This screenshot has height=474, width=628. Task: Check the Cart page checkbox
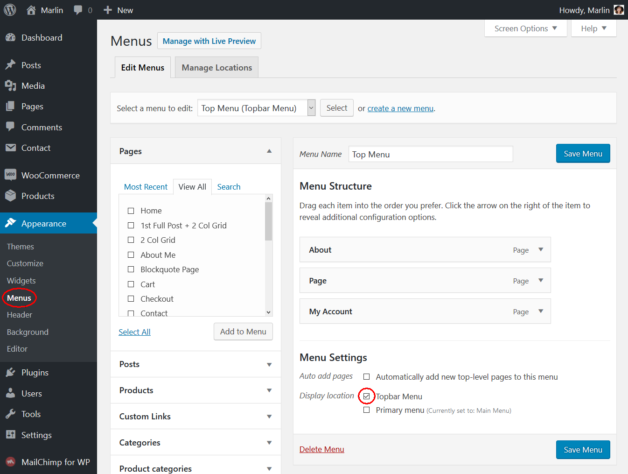coord(131,284)
